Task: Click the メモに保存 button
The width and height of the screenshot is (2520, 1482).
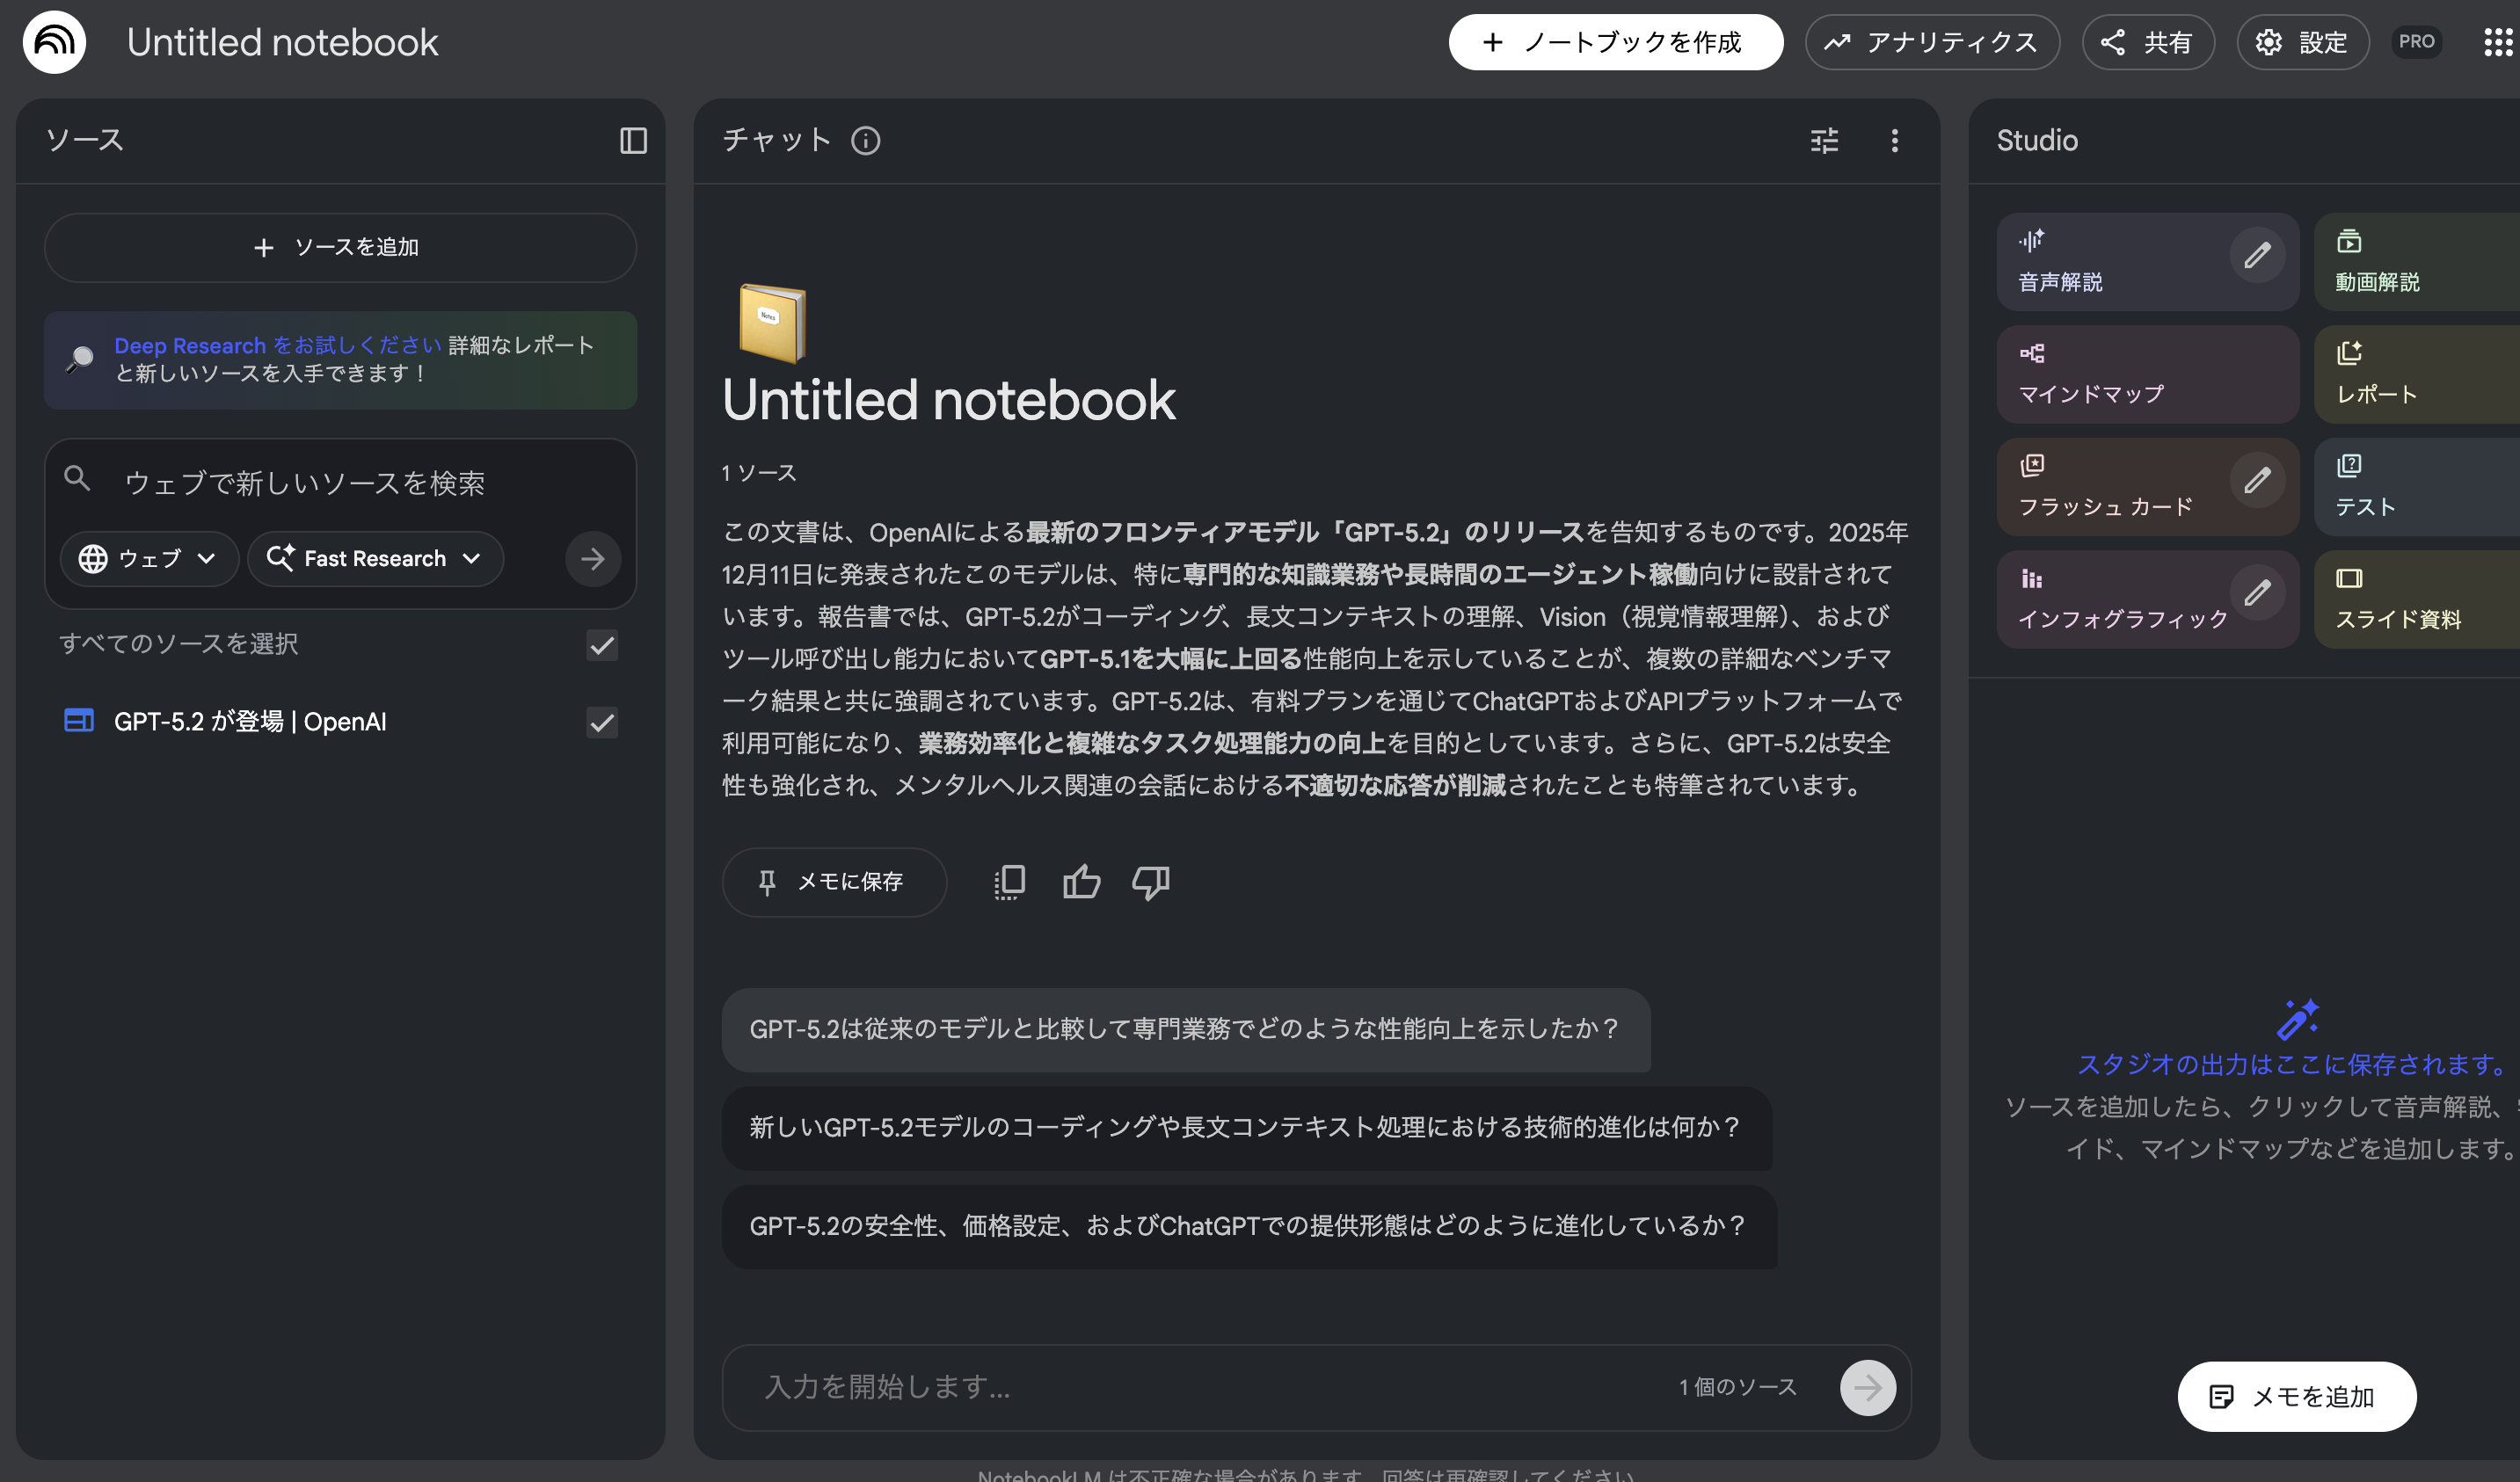Action: tap(833, 882)
